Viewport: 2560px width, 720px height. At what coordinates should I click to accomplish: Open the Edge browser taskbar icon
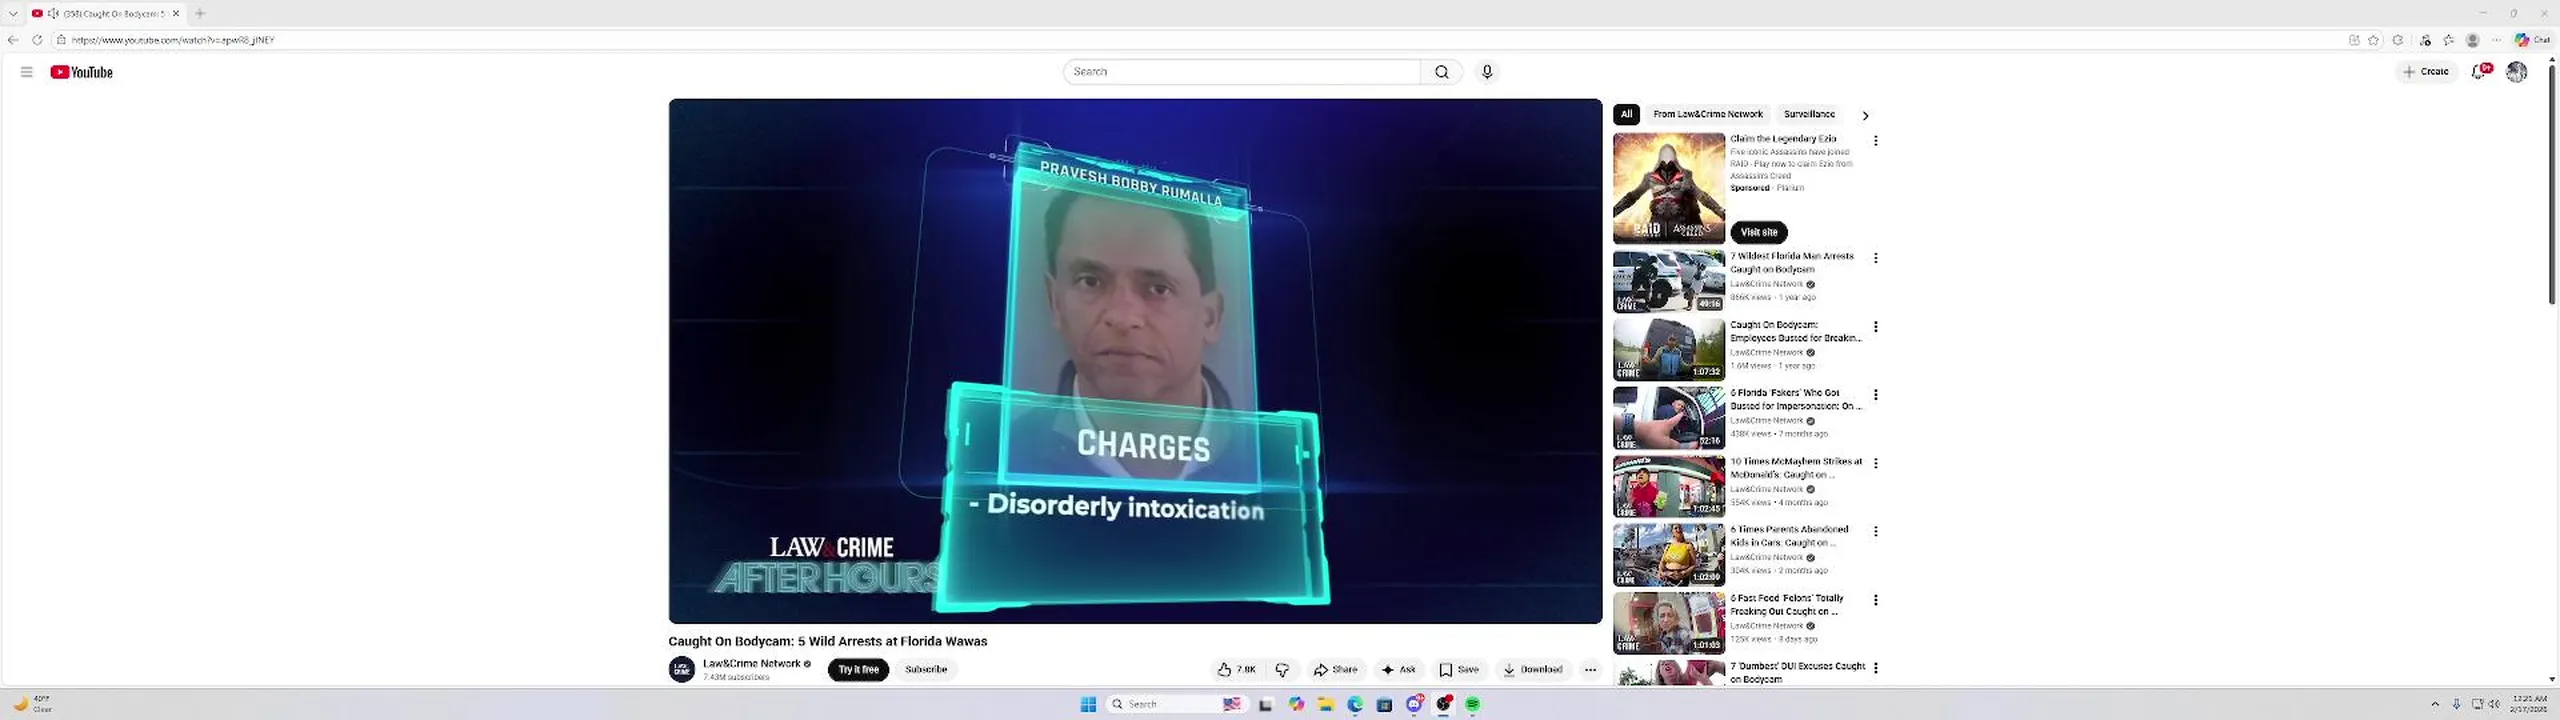click(x=1355, y=704)
